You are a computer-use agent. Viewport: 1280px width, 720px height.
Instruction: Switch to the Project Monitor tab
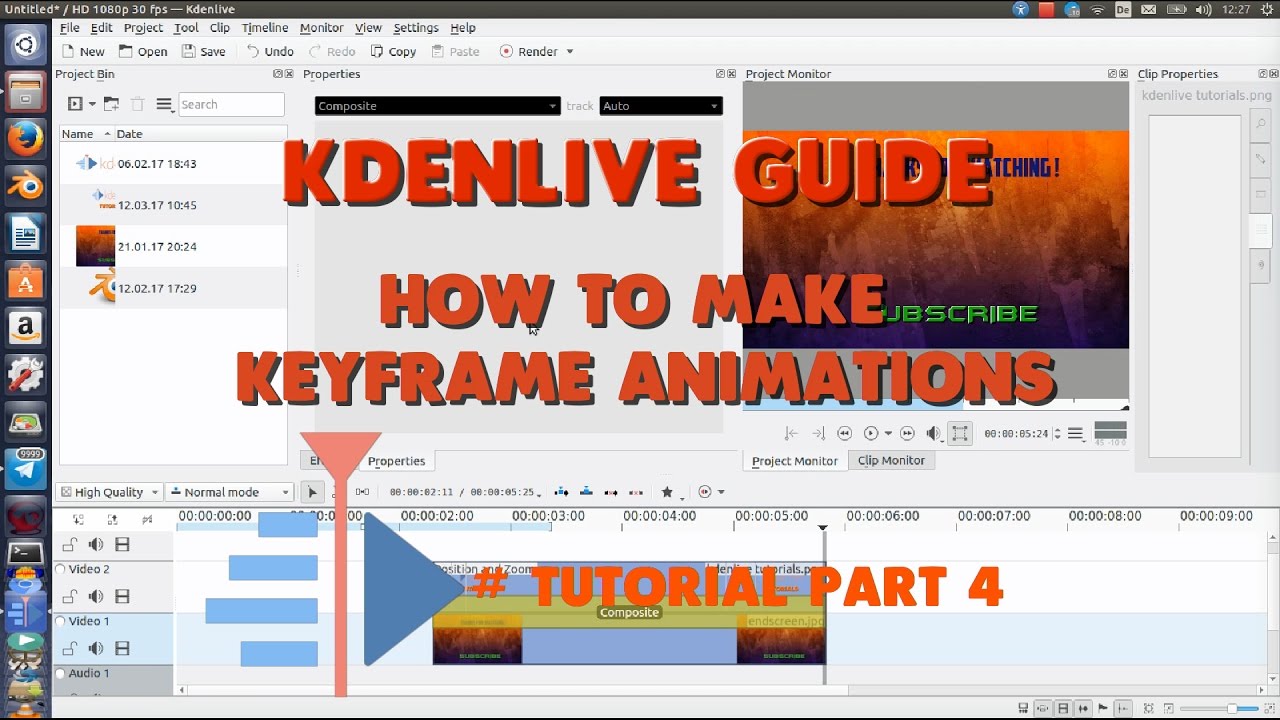pos(795,461)
